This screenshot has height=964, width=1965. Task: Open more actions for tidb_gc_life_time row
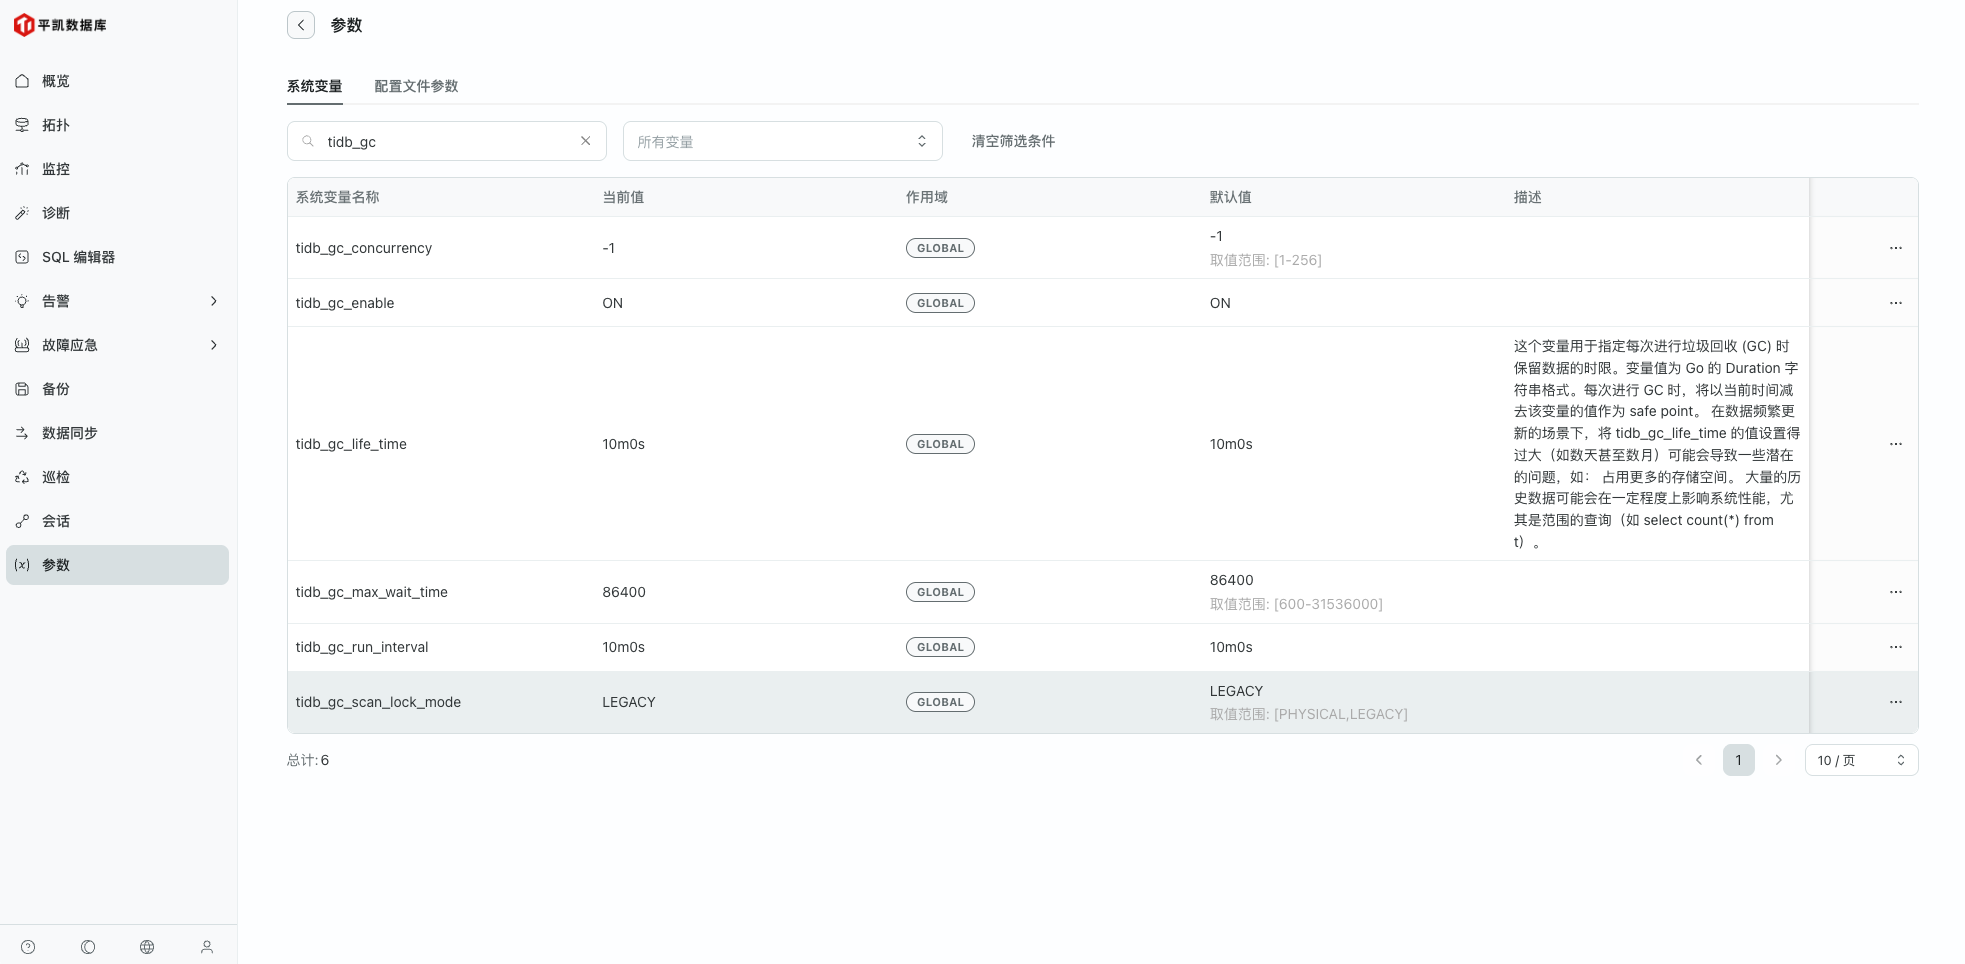point(1895,444)
